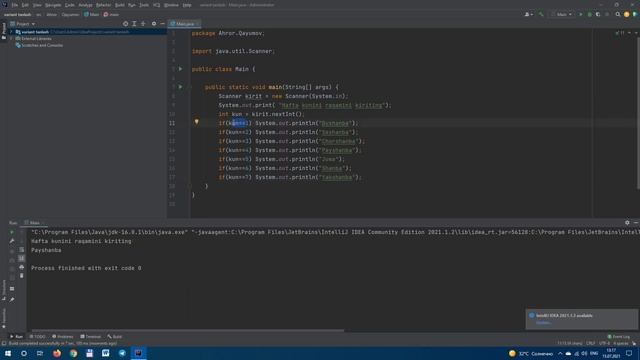Open run configuration wrench in Run panel

[x=12, y=241]
